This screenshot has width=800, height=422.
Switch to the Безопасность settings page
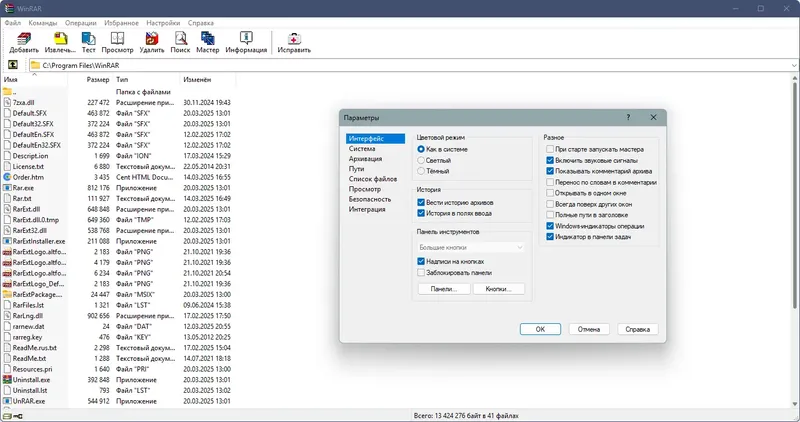[370, 199]
